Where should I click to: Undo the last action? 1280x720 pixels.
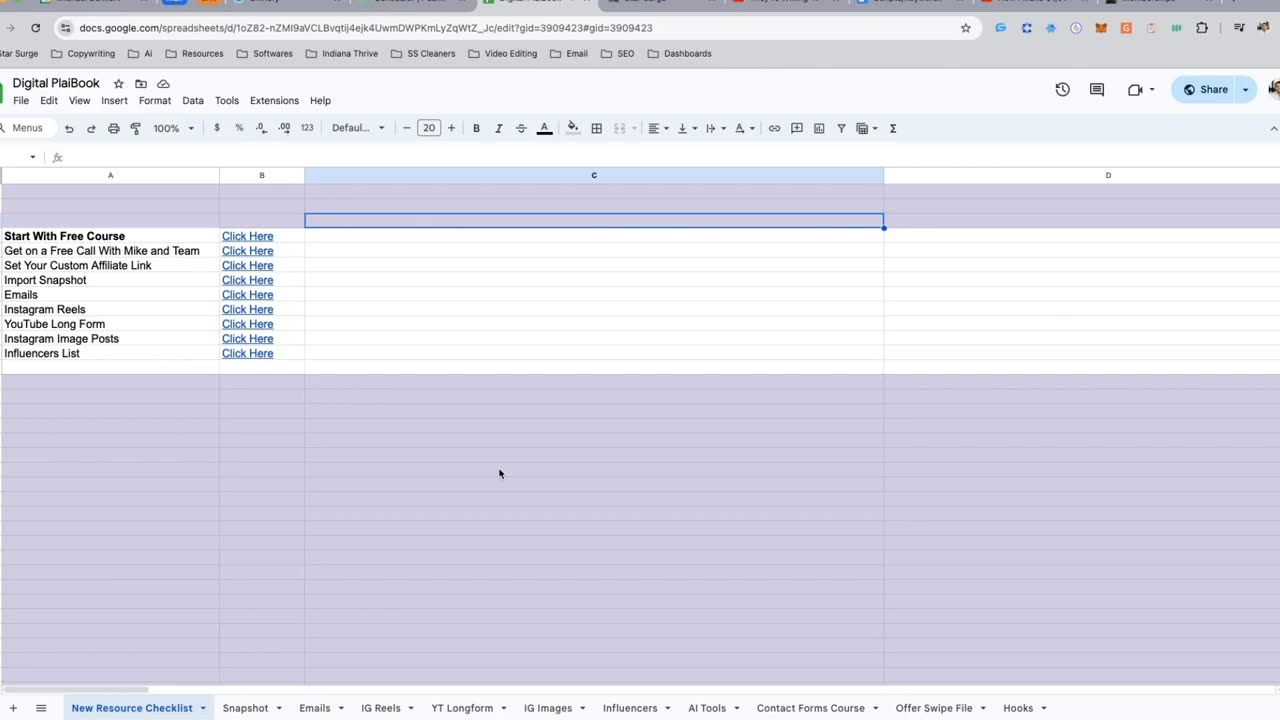click(69, 128)
